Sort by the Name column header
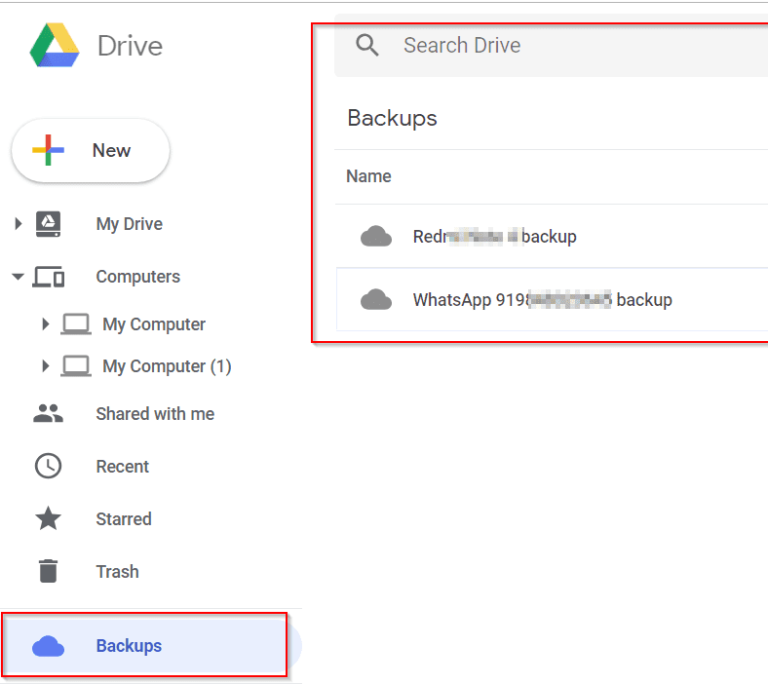Viewport: 768px width, 684px height. (x=369, y=176)
